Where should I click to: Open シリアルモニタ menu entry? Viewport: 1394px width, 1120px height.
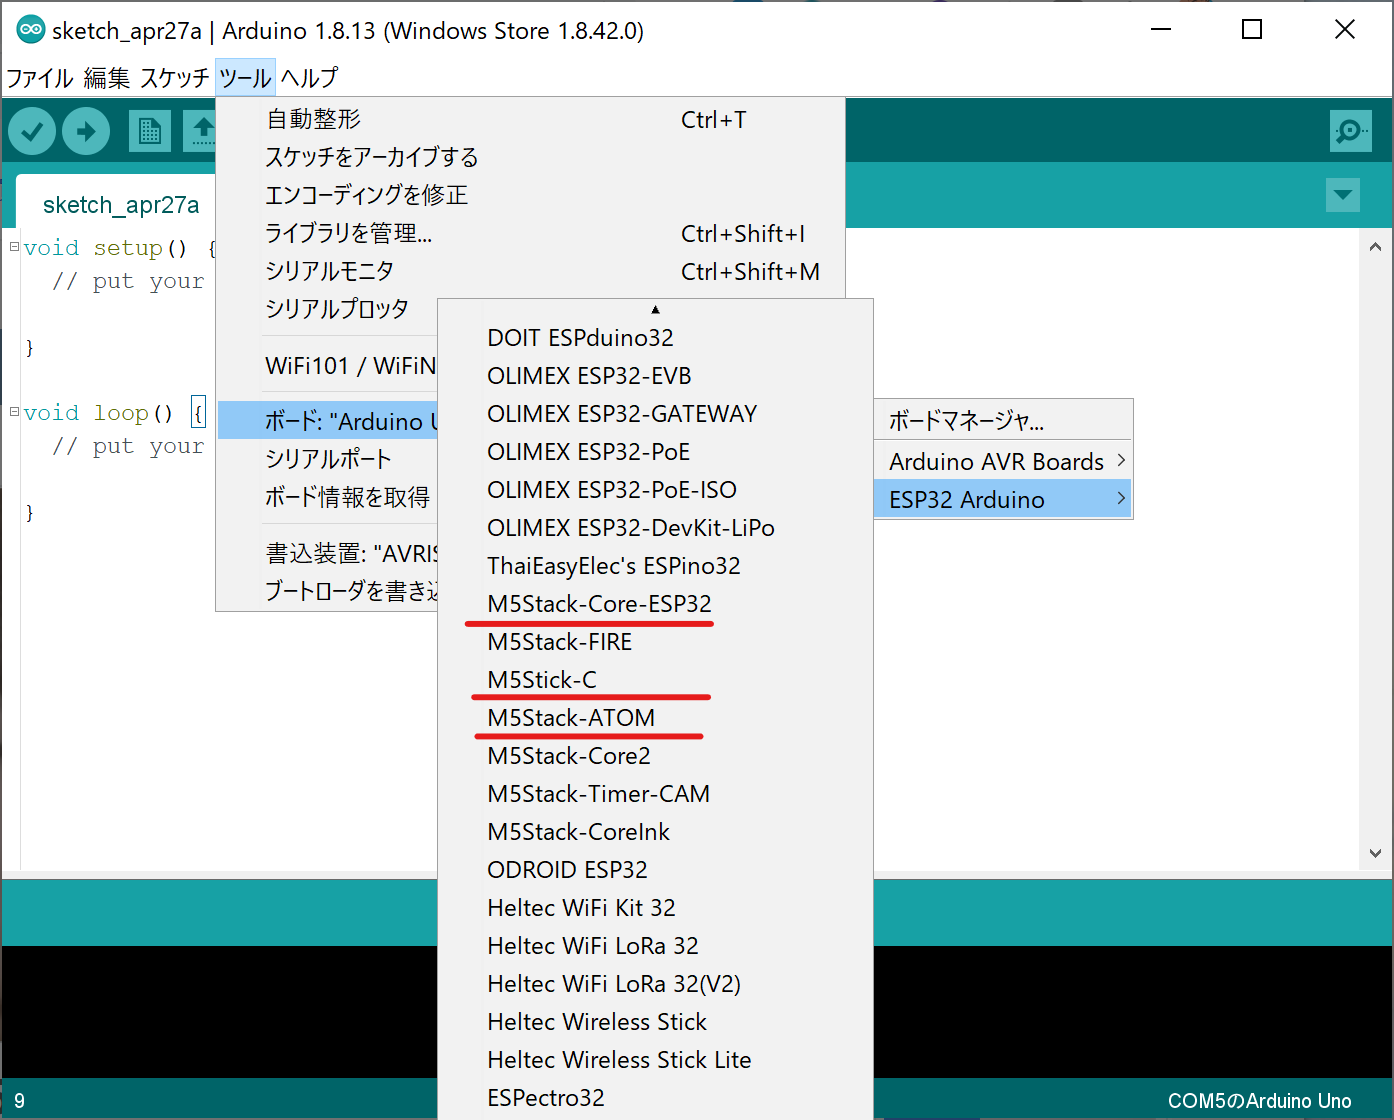coord(530,272)
